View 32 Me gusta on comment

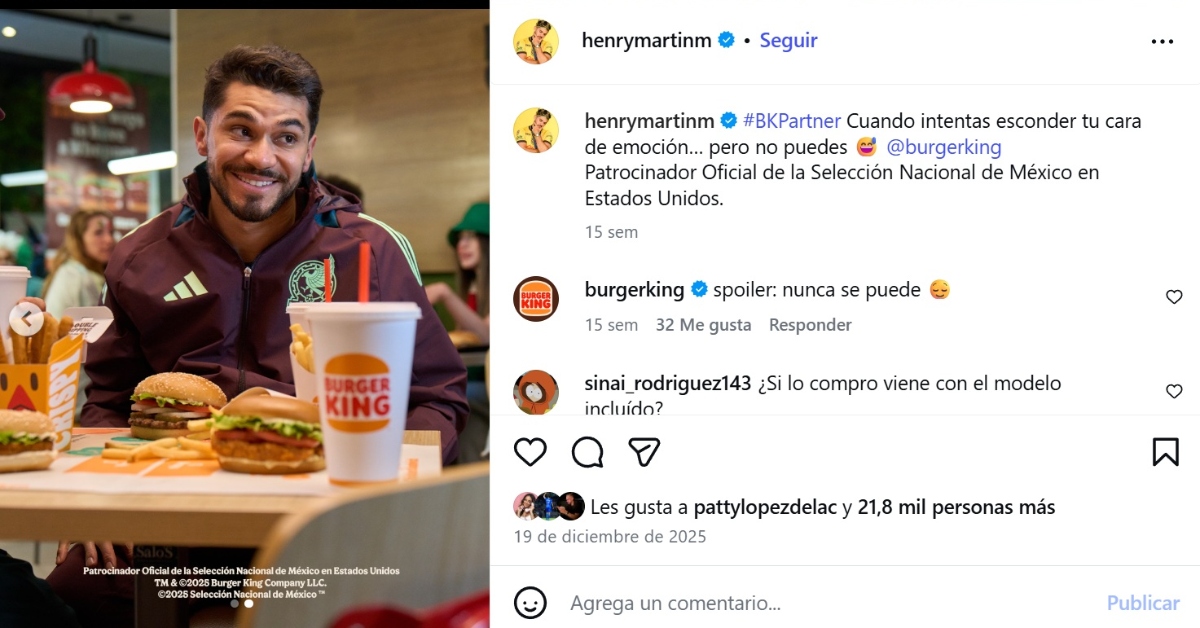click(x=703, y=325)
